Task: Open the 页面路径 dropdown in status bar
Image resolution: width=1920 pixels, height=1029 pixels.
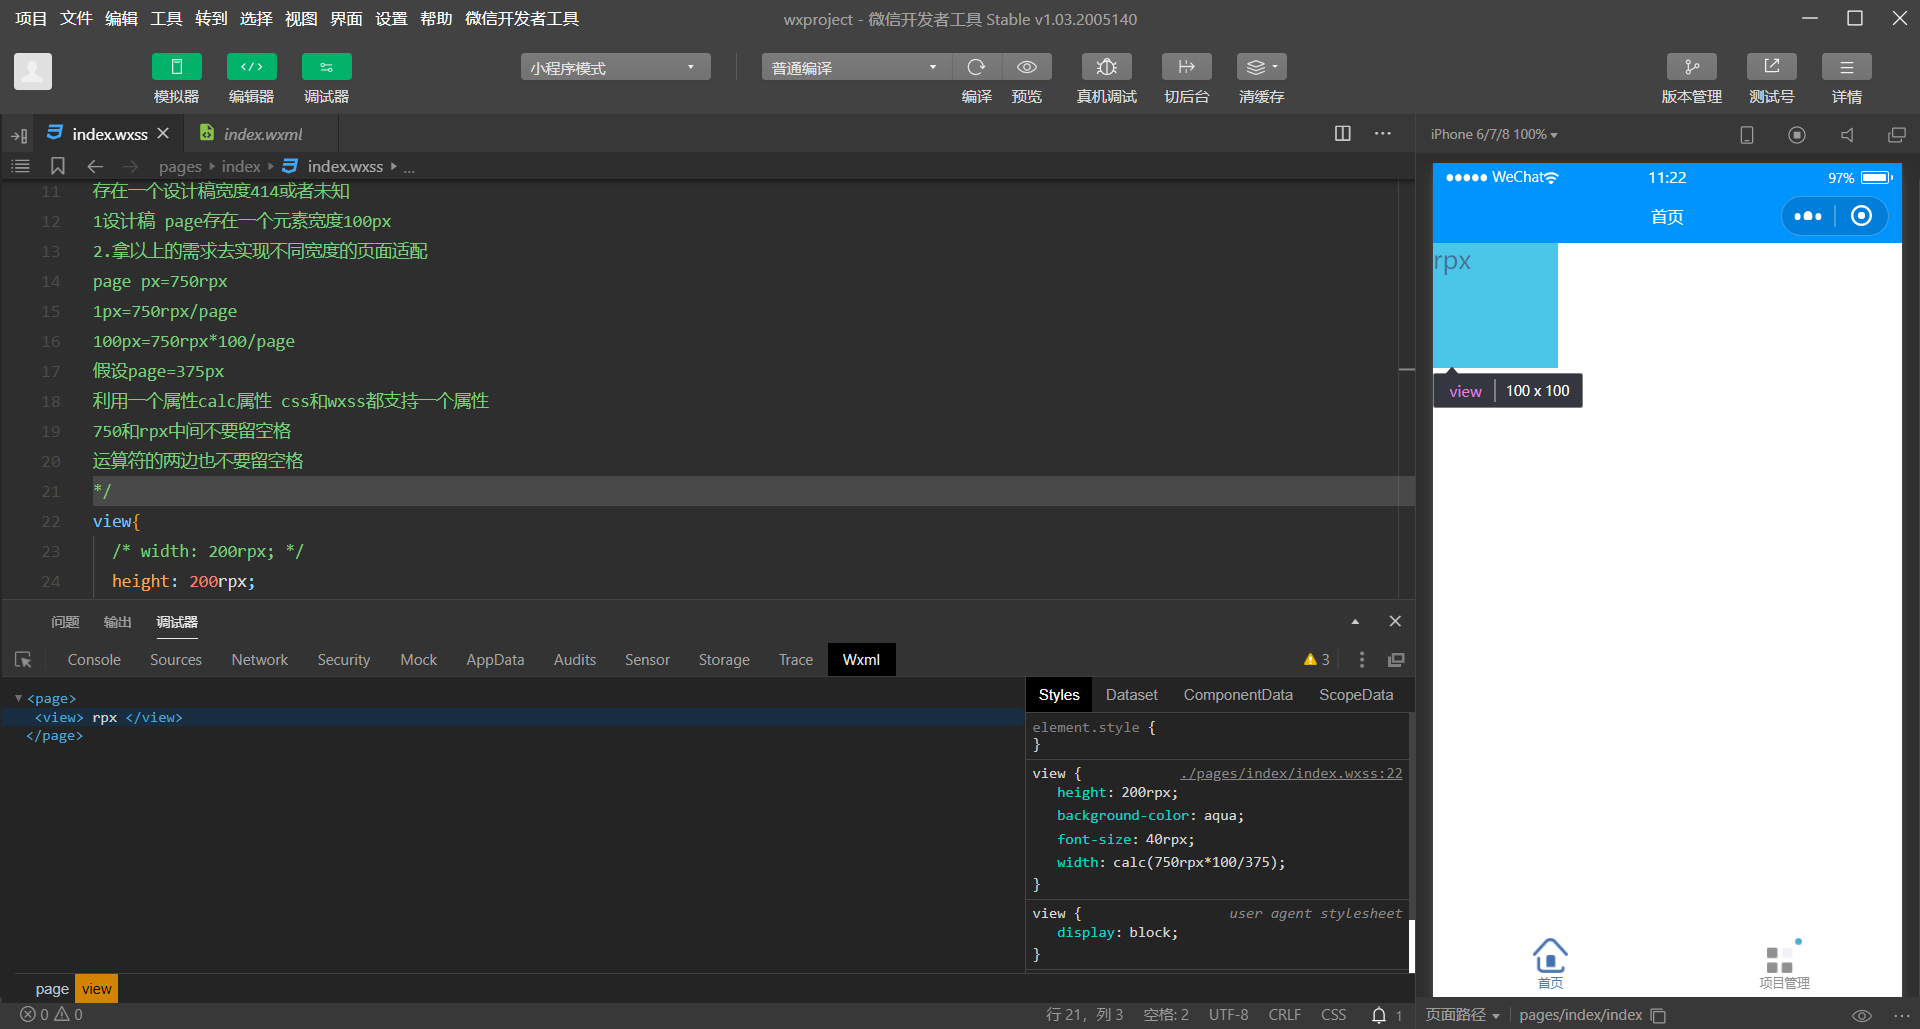Action: pyautogui.click(x=1462, y=1015)
